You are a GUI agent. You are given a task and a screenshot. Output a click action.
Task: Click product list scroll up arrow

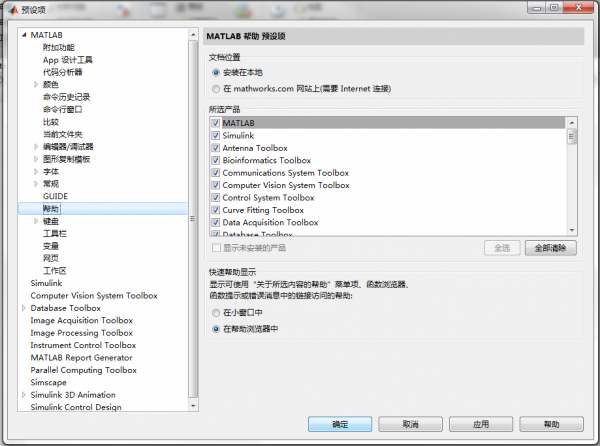click(x=572, y=122)
